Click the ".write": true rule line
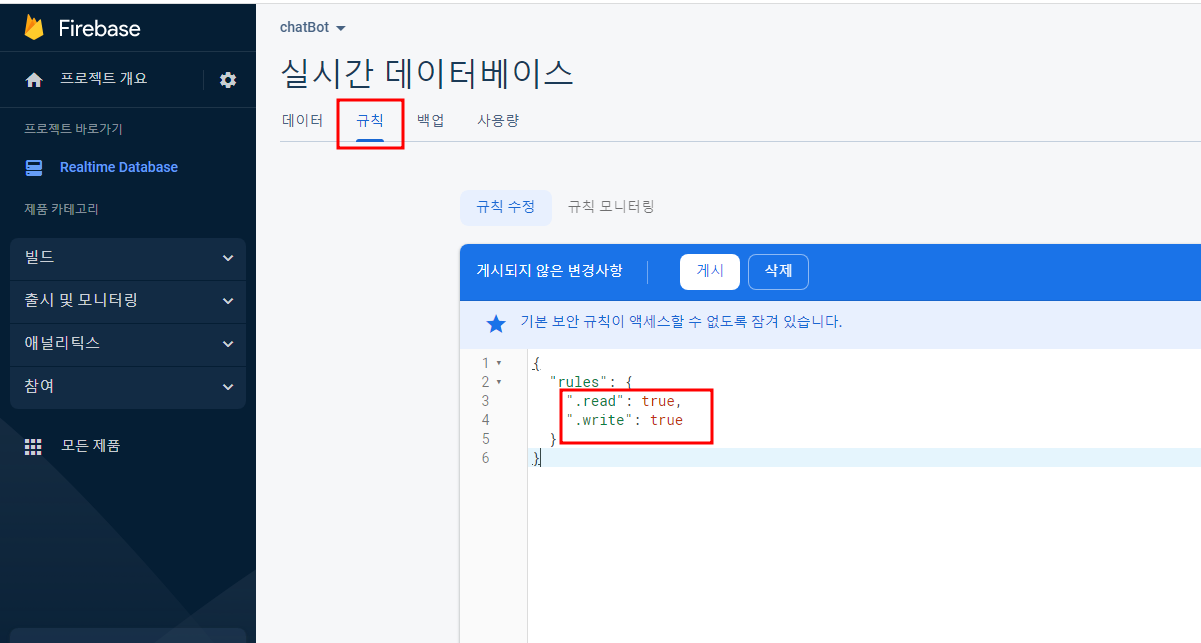This screenshot has width=1201, height=643. [x=624, y=420]
